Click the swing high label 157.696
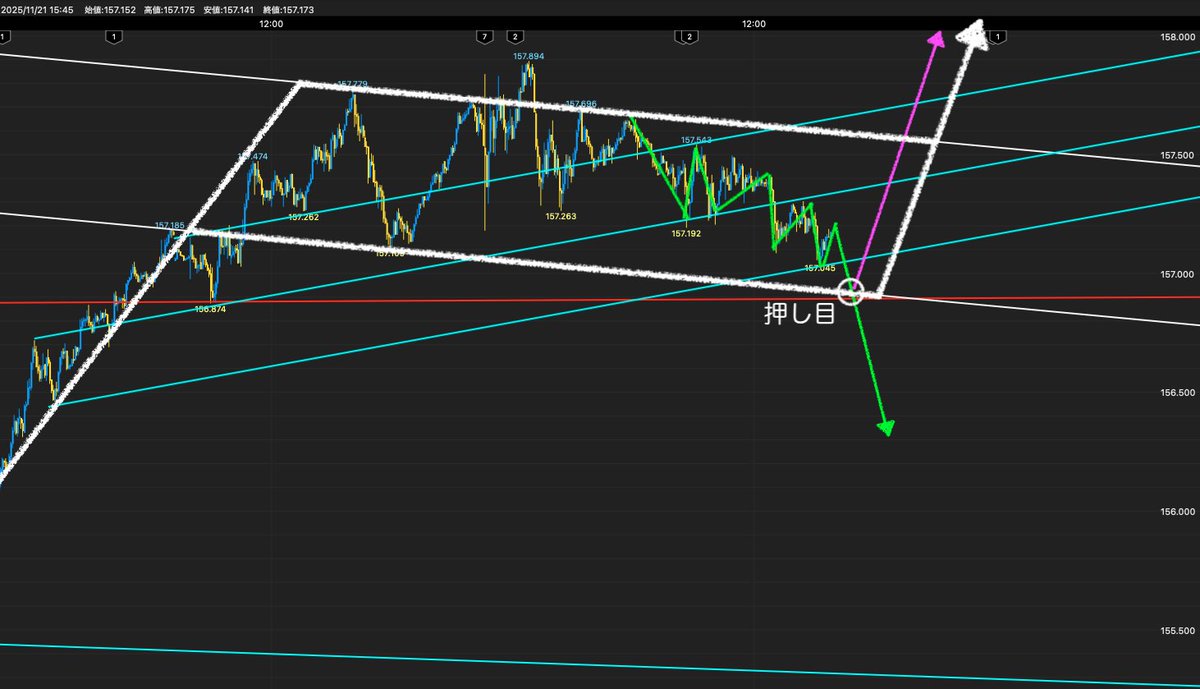The height and width of the screenshot is (689, 1200). [581, 104]
